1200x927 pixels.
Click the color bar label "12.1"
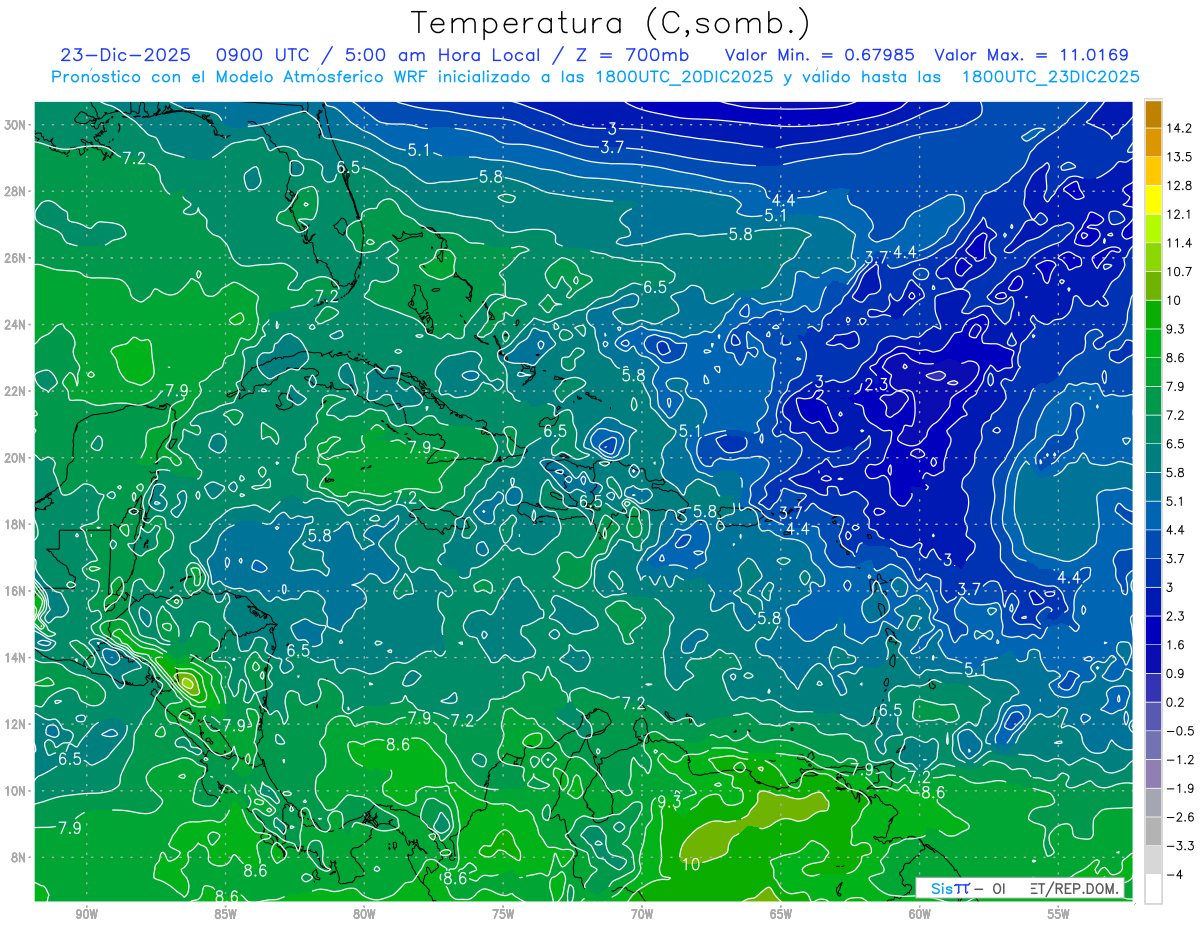1178,214
